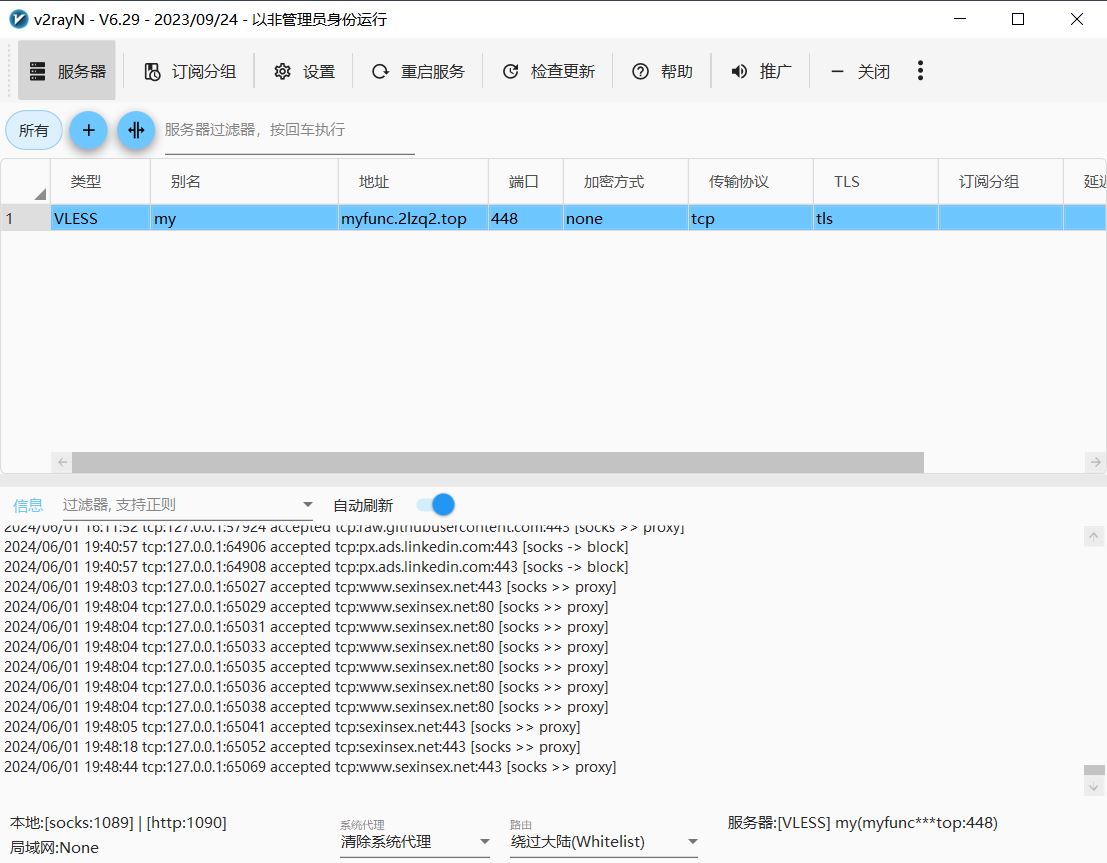Click the v2rayN app logo icon

pyautogui.click(x=18, y=19)
